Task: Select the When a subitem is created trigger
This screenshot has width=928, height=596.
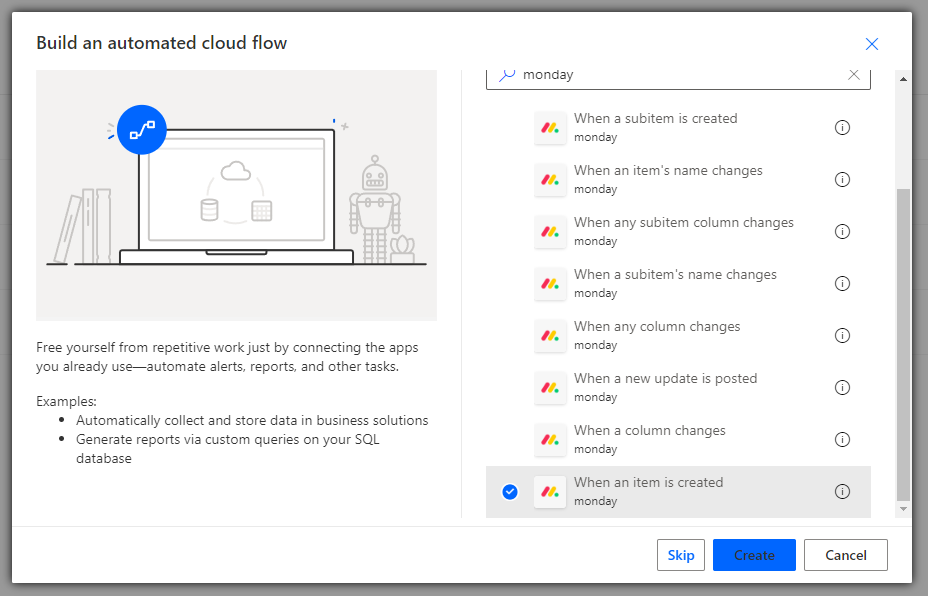Action: point(678,127)
